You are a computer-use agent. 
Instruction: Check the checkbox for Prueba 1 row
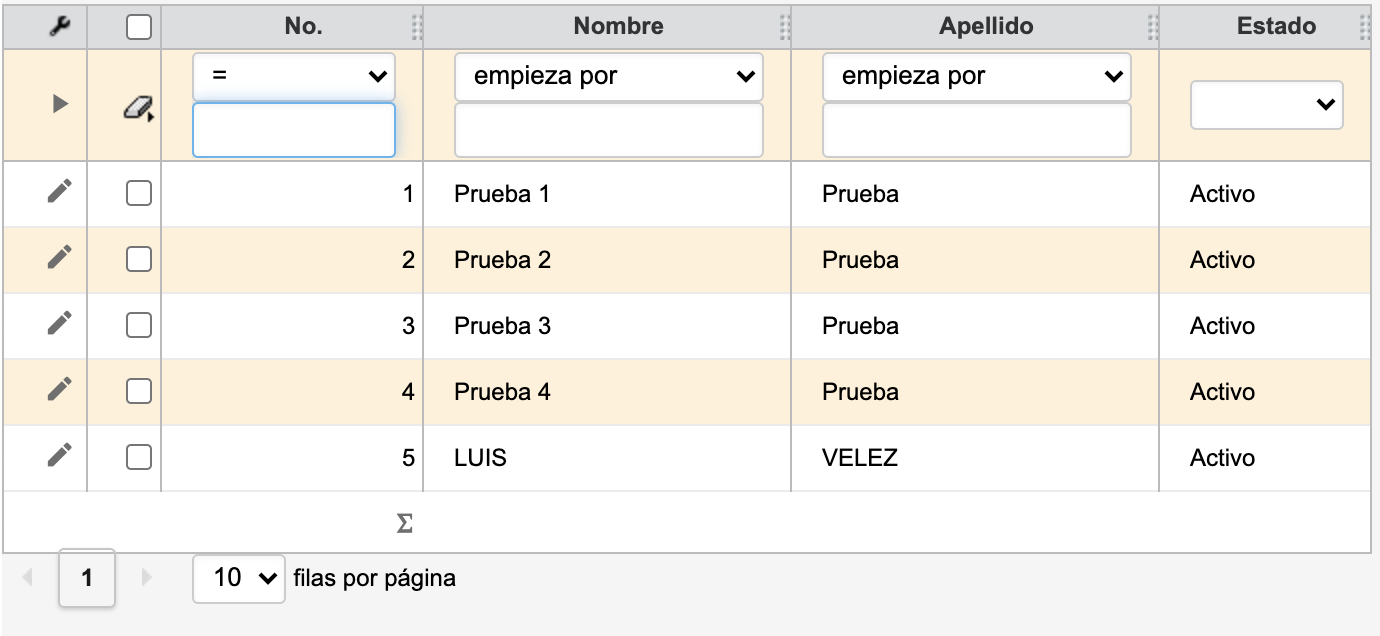(139, 193)
